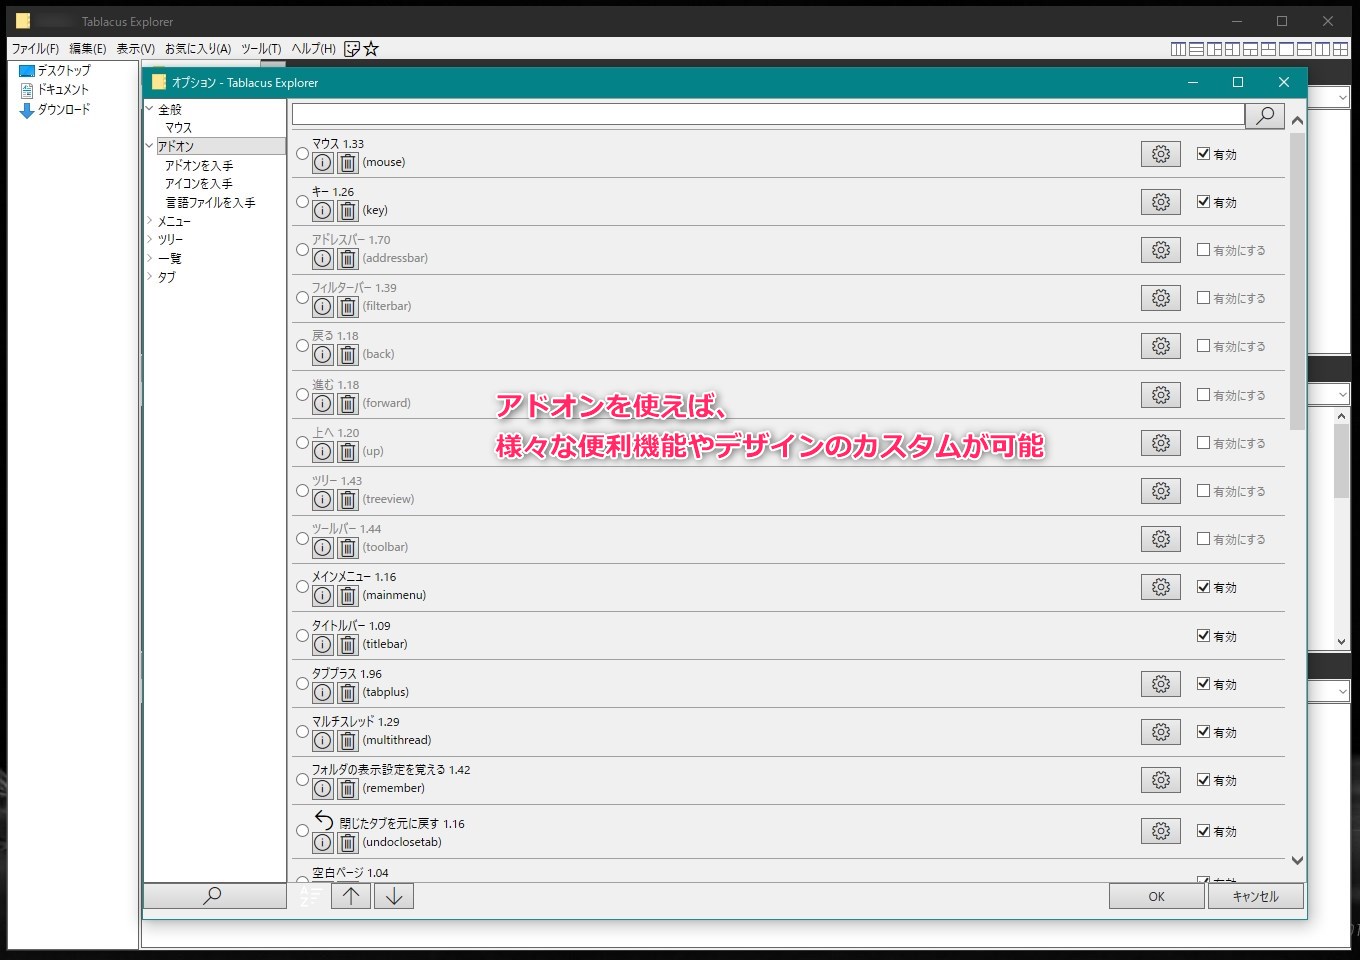Open ツール(T) menu
1360x960 pixels.
(x=261, y=48)
